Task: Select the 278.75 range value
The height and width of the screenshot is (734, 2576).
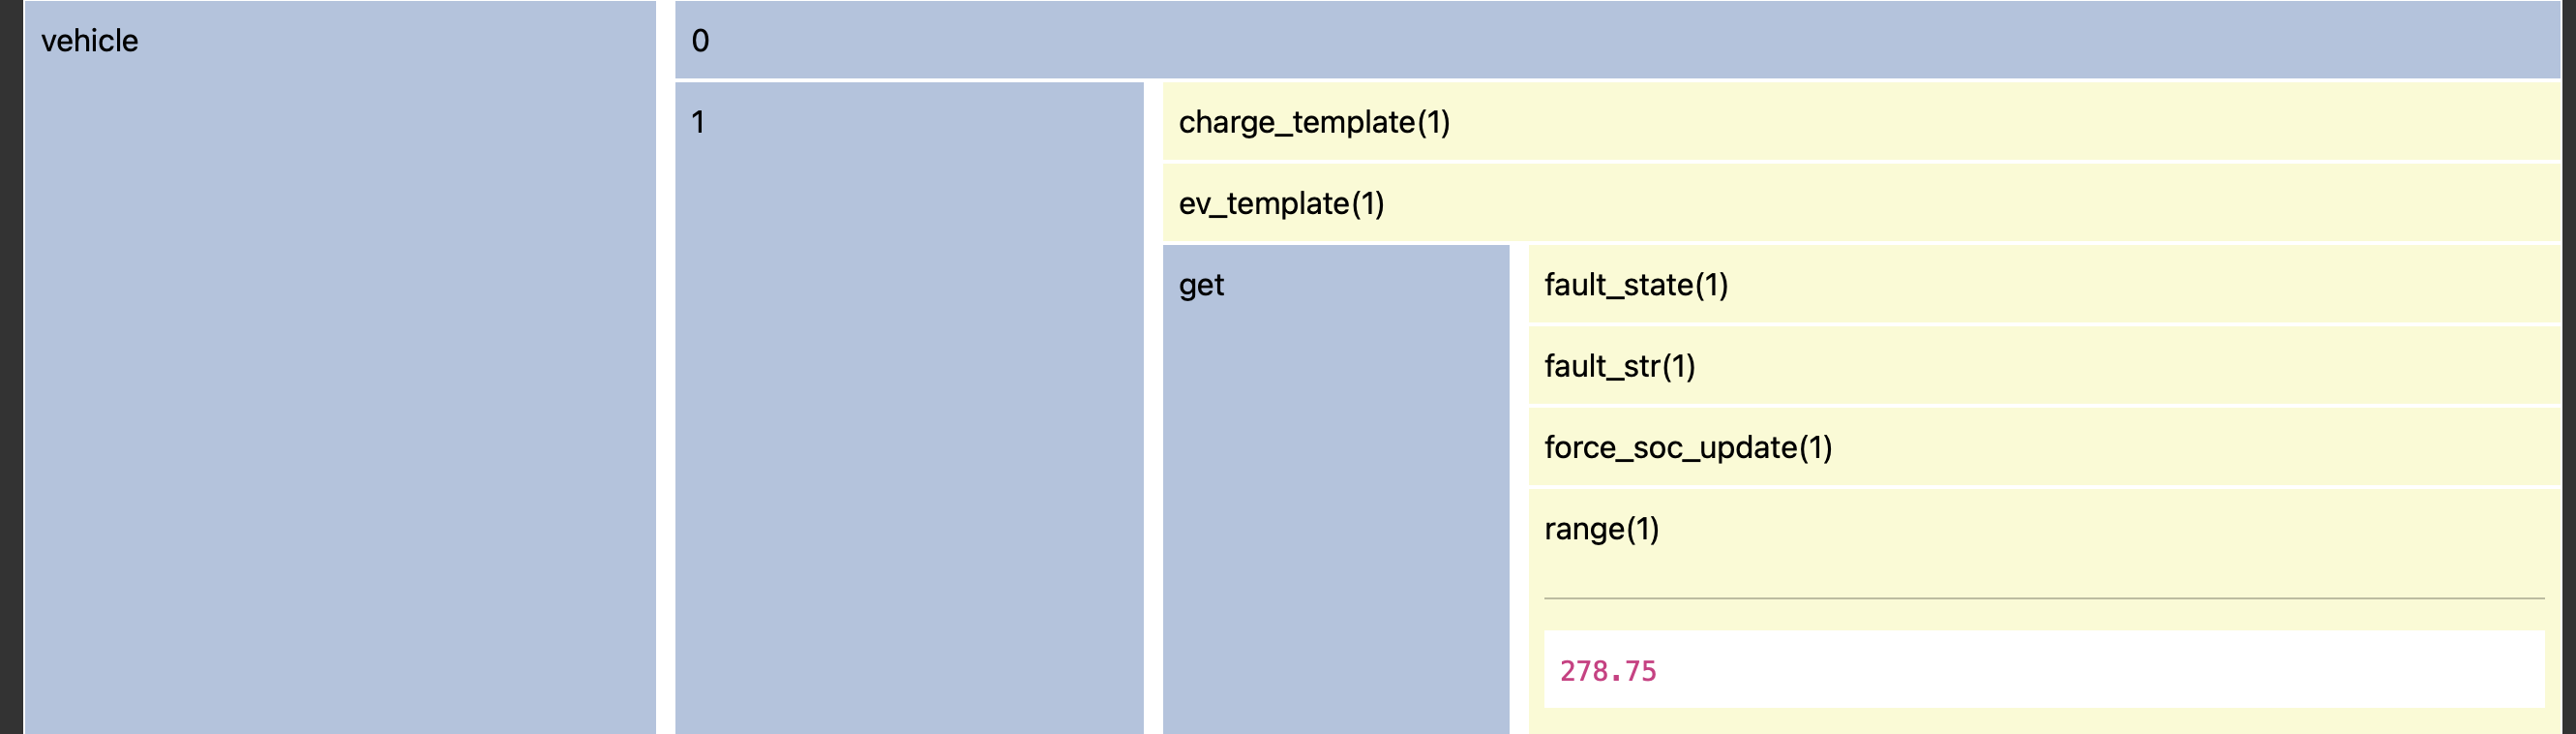Action: point(1608,671)
